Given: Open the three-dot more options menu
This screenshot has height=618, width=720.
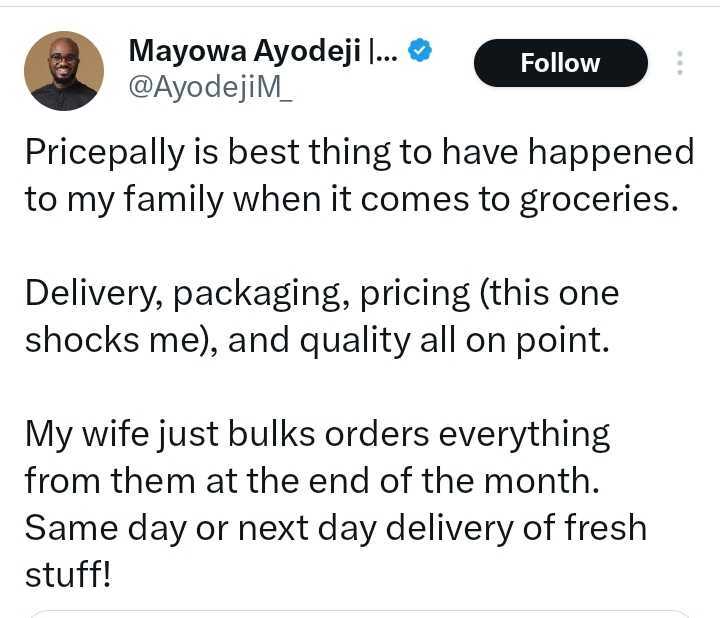Looking at the screenshot, I should click(x=680, y=63).
